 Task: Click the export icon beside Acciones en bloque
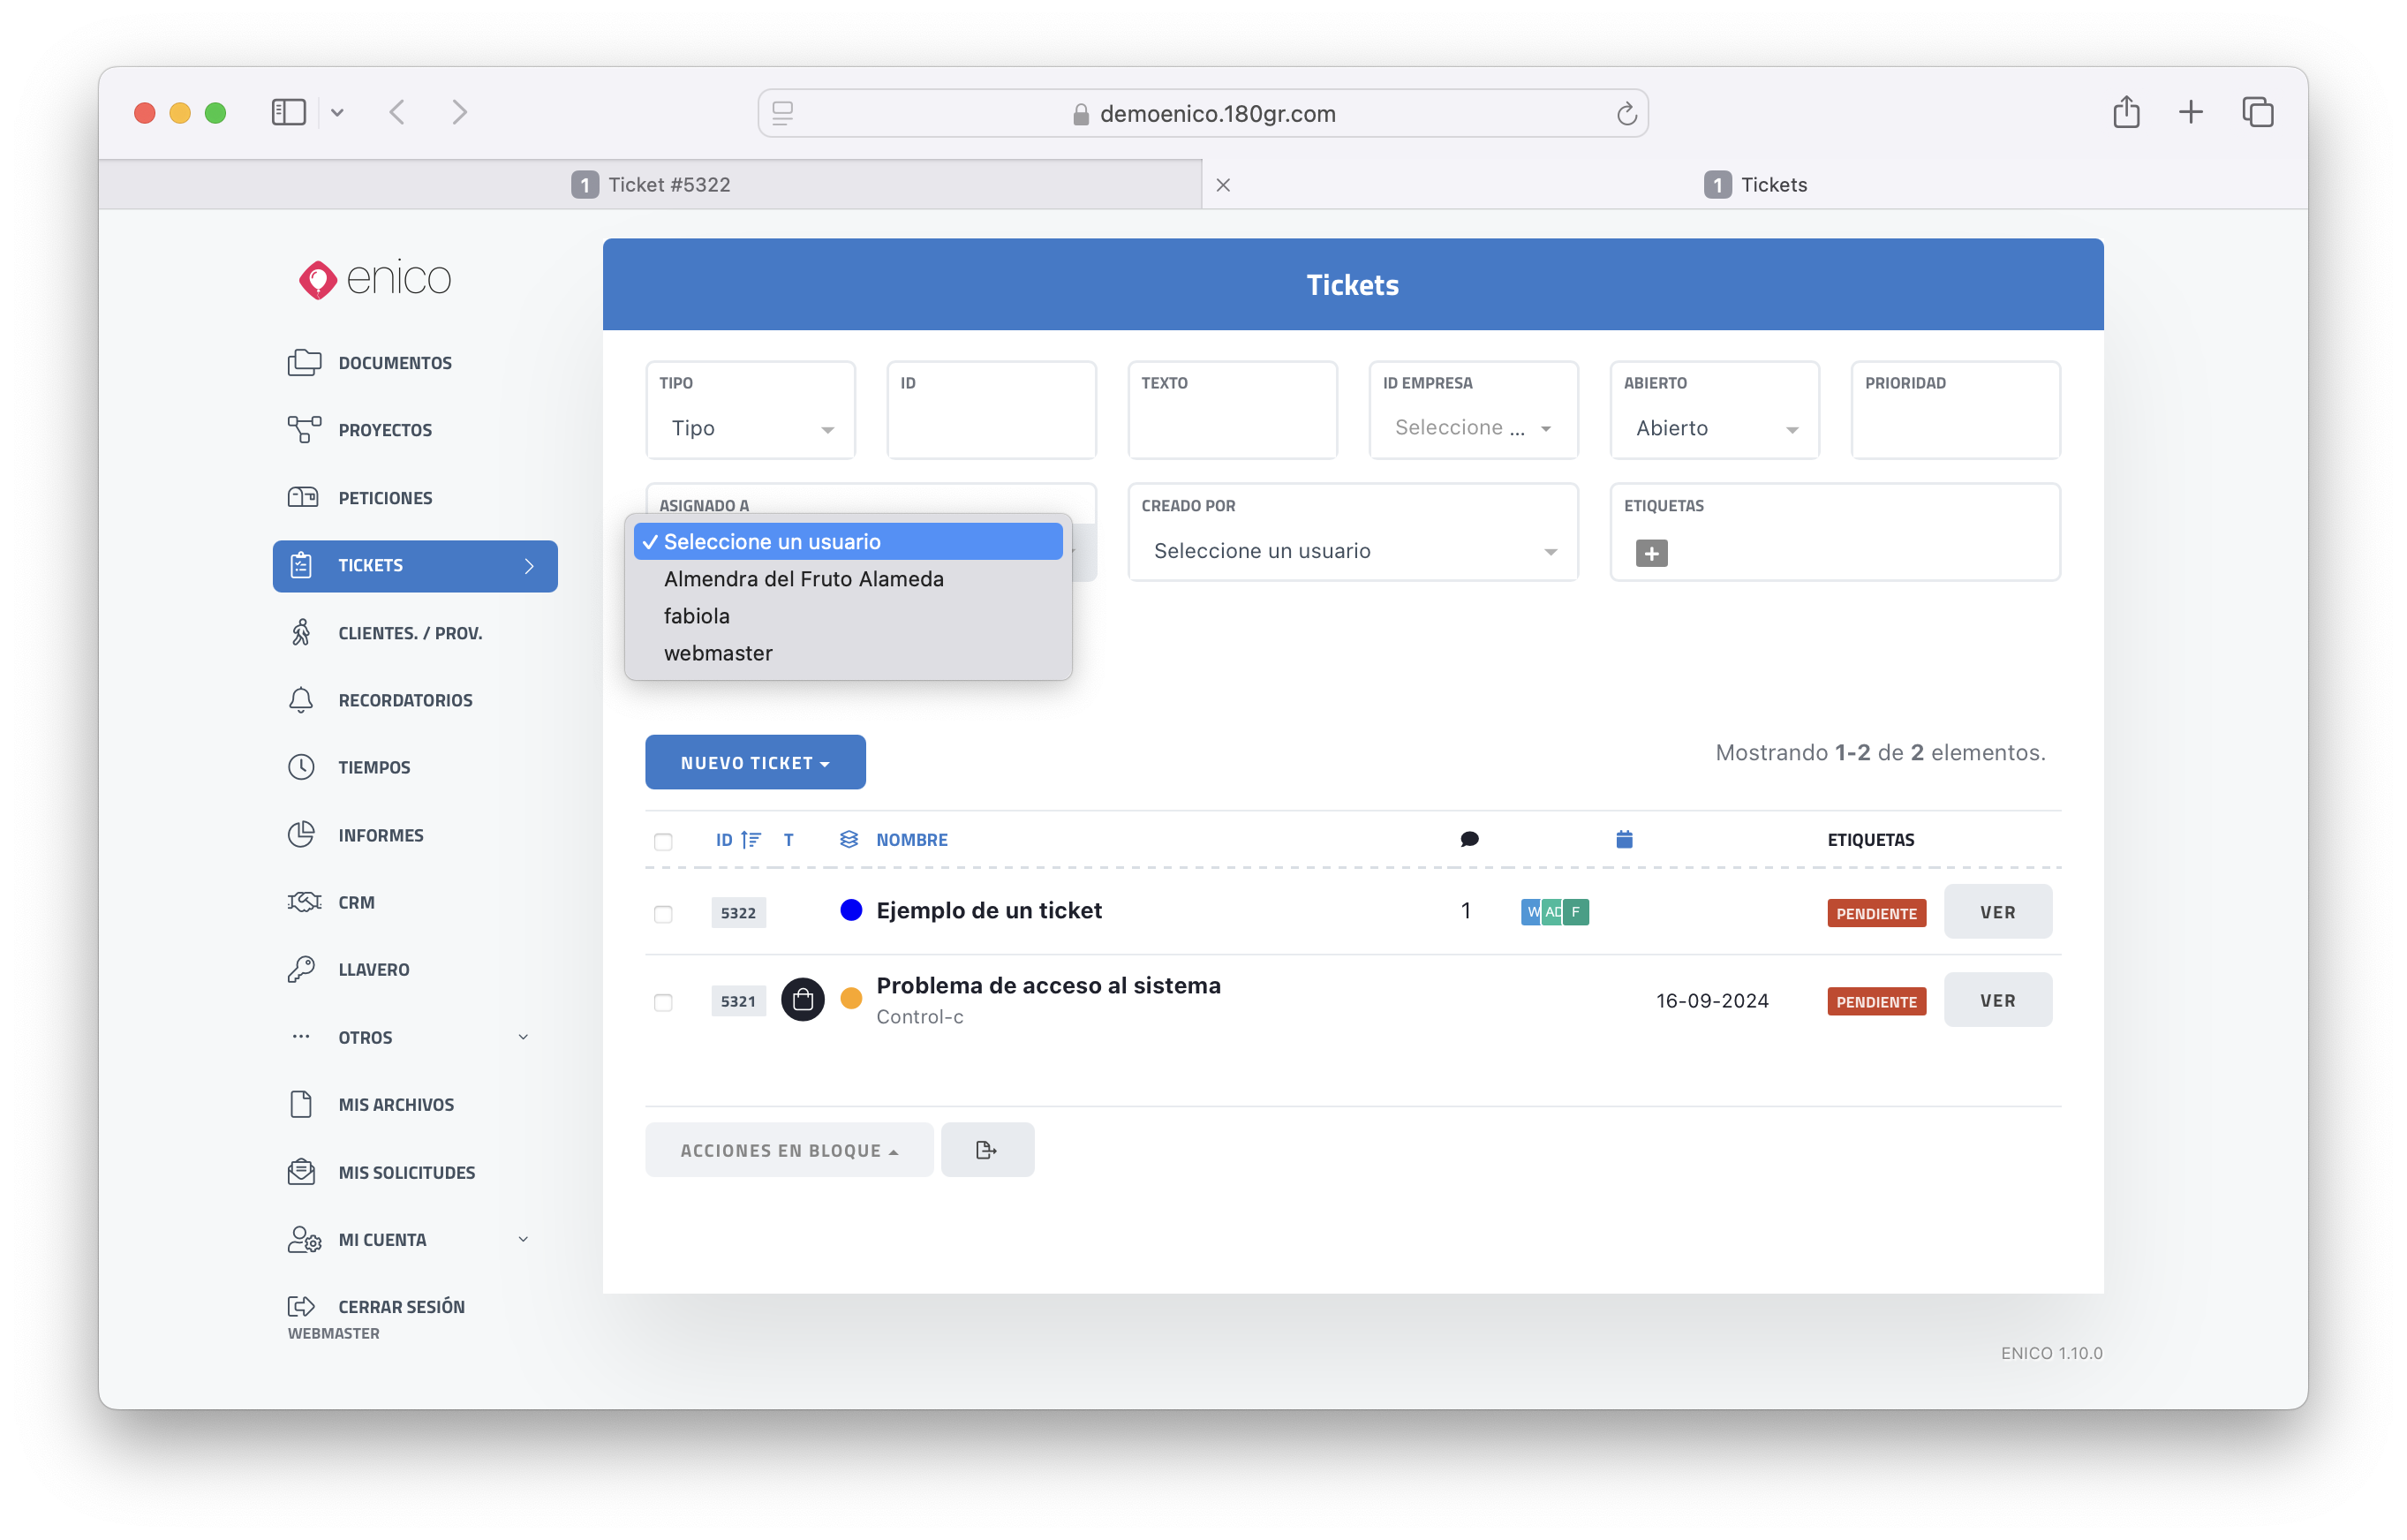click(986, 1150)
